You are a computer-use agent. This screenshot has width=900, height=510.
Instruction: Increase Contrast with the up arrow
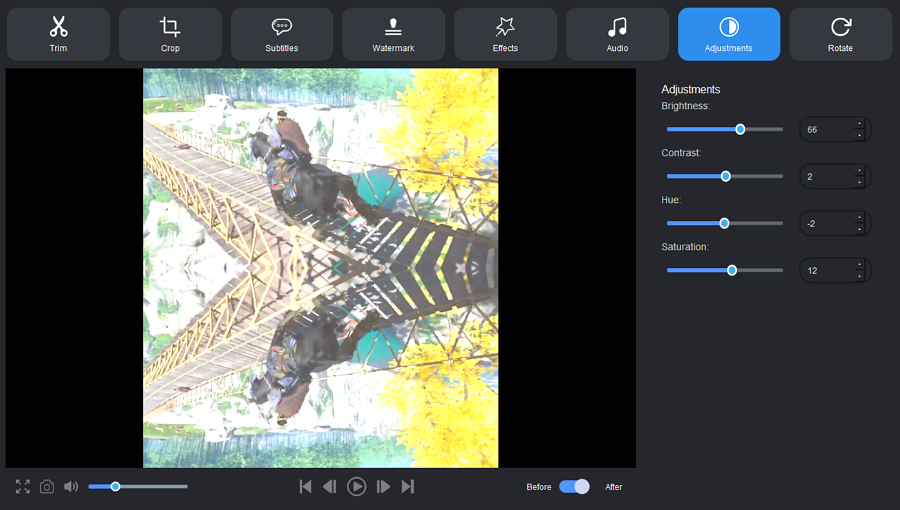click(859, 171)
